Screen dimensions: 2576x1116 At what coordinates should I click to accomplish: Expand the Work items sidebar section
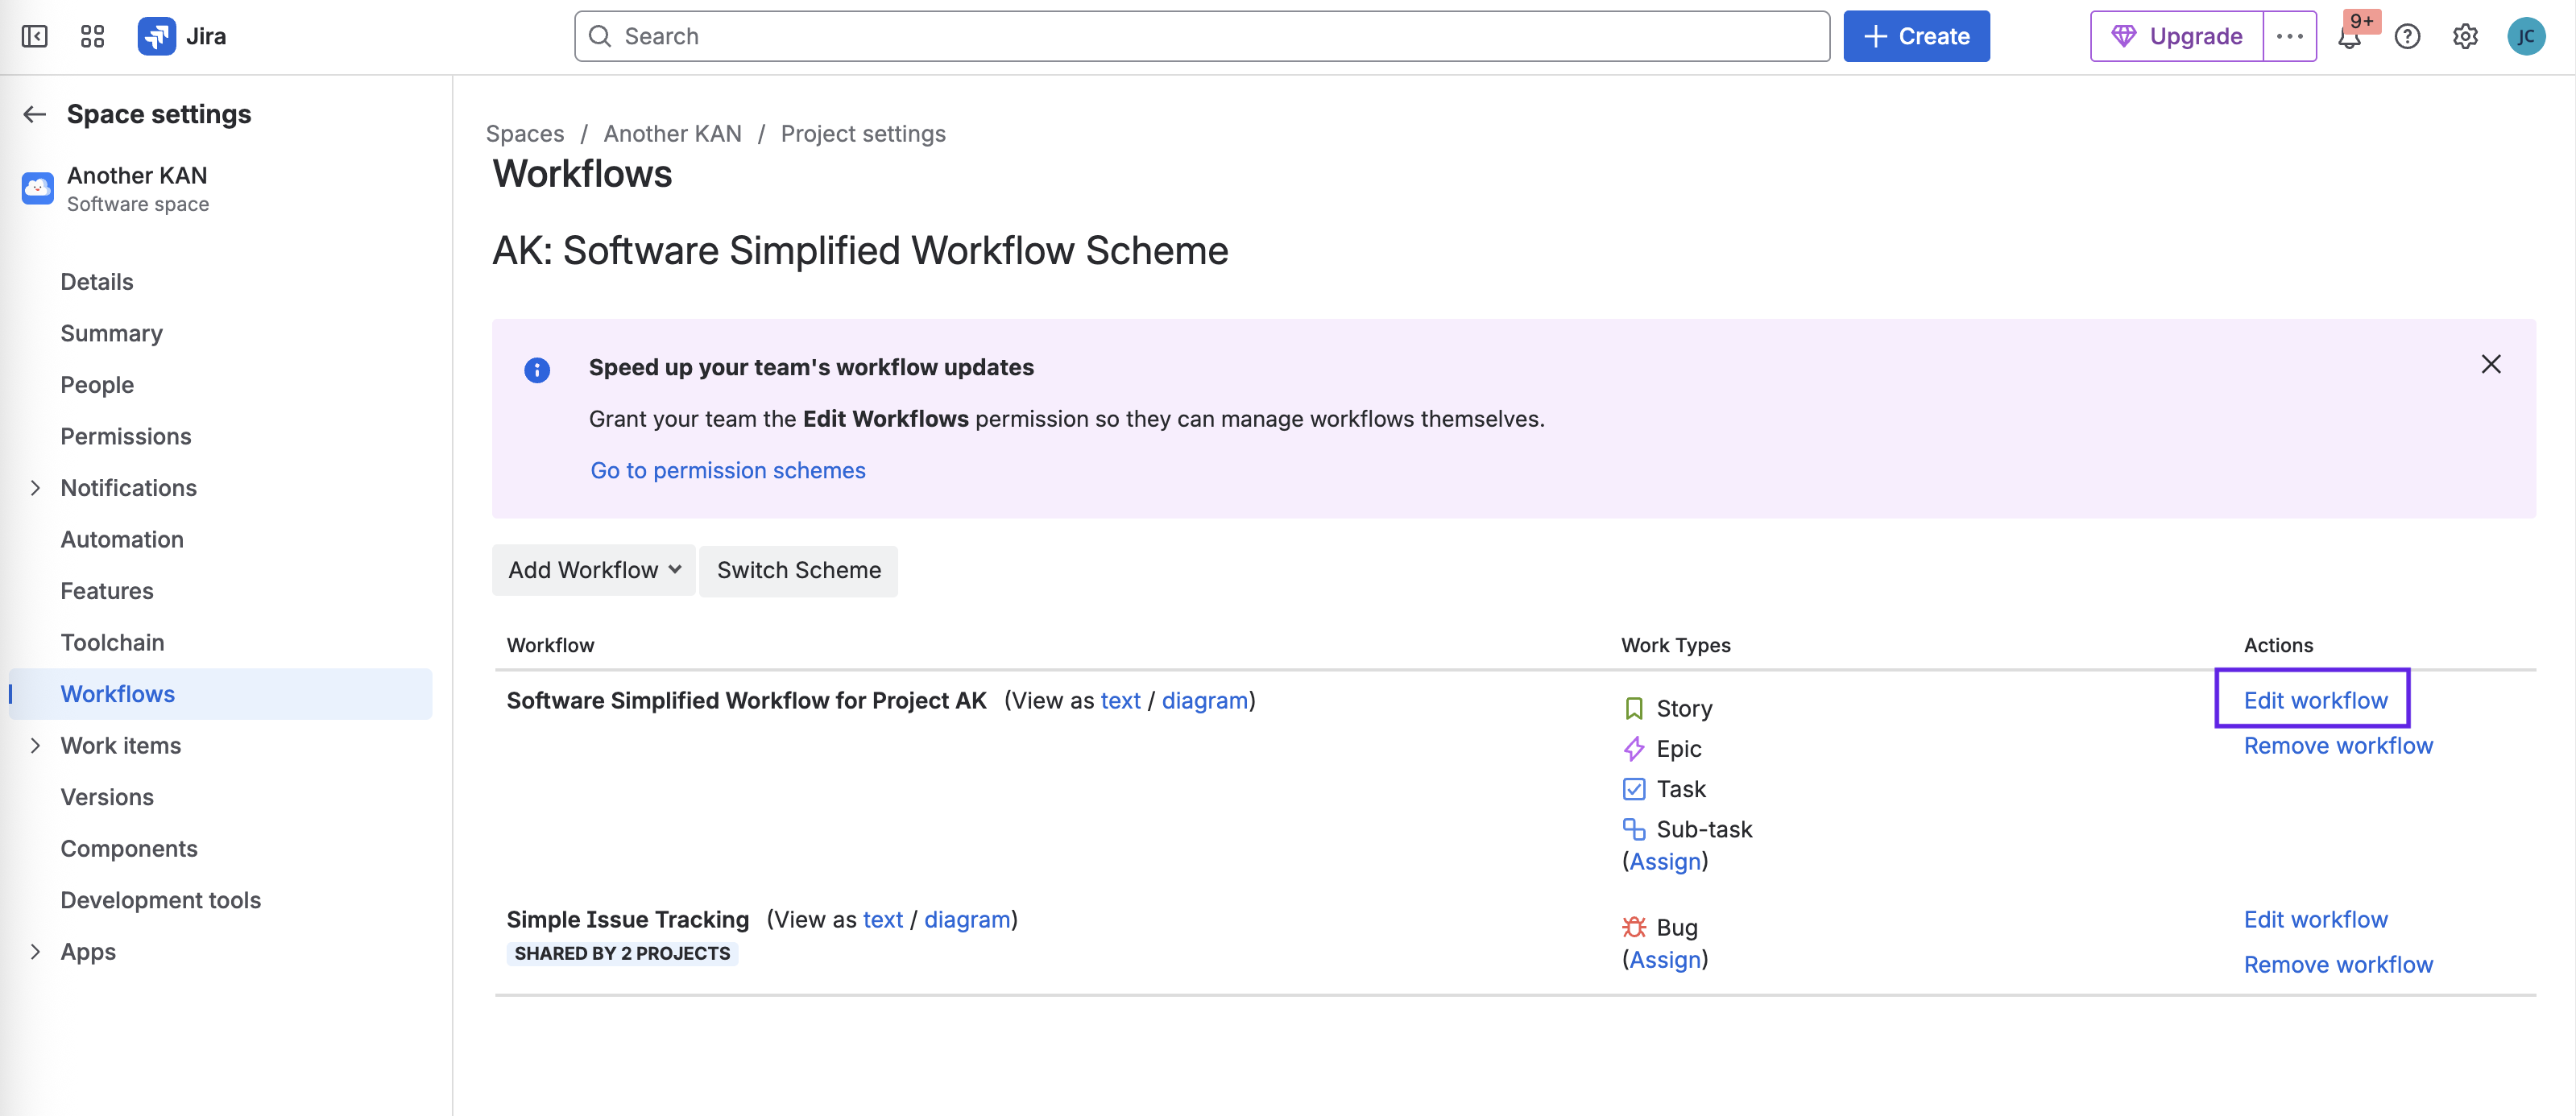[35, 746]
